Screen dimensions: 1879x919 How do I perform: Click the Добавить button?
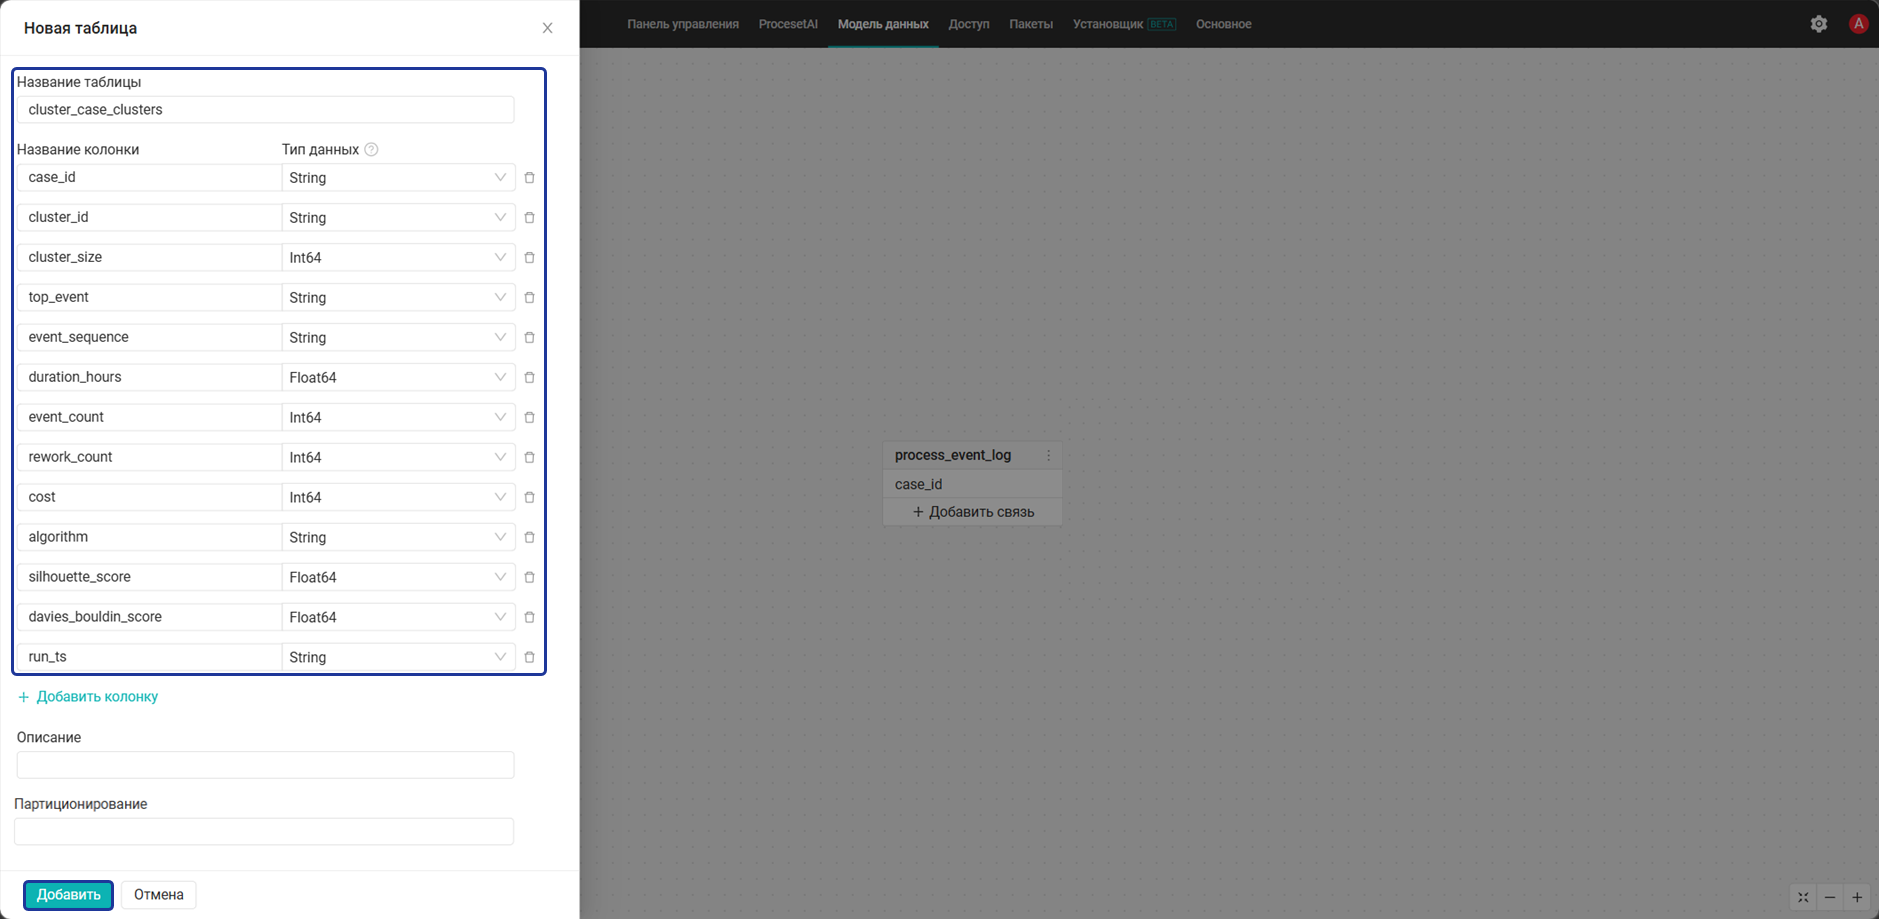pyautogui.click(x=69, y=895)
